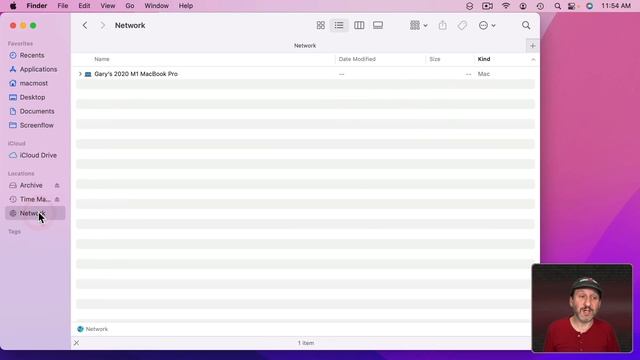Add a new tab with plus button

point(533,46)
